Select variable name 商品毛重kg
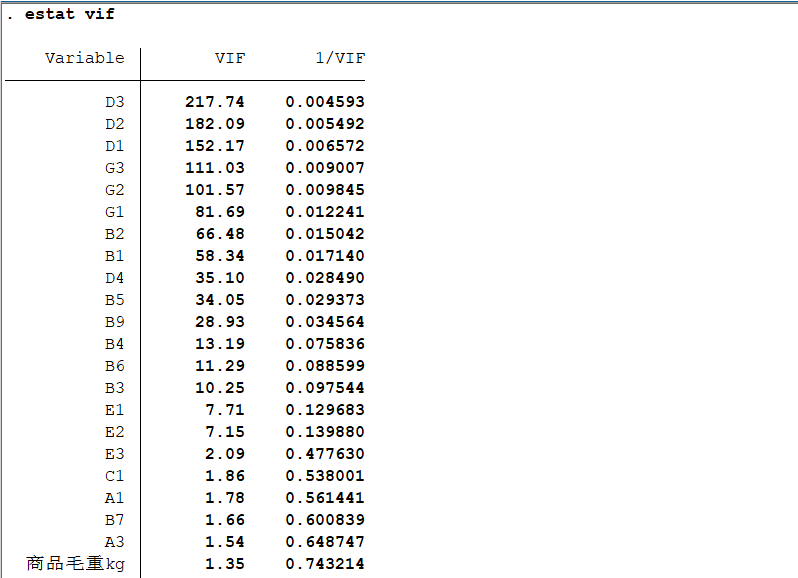The width and height of the screenshot is (798, 578). [x=75, y=564]
